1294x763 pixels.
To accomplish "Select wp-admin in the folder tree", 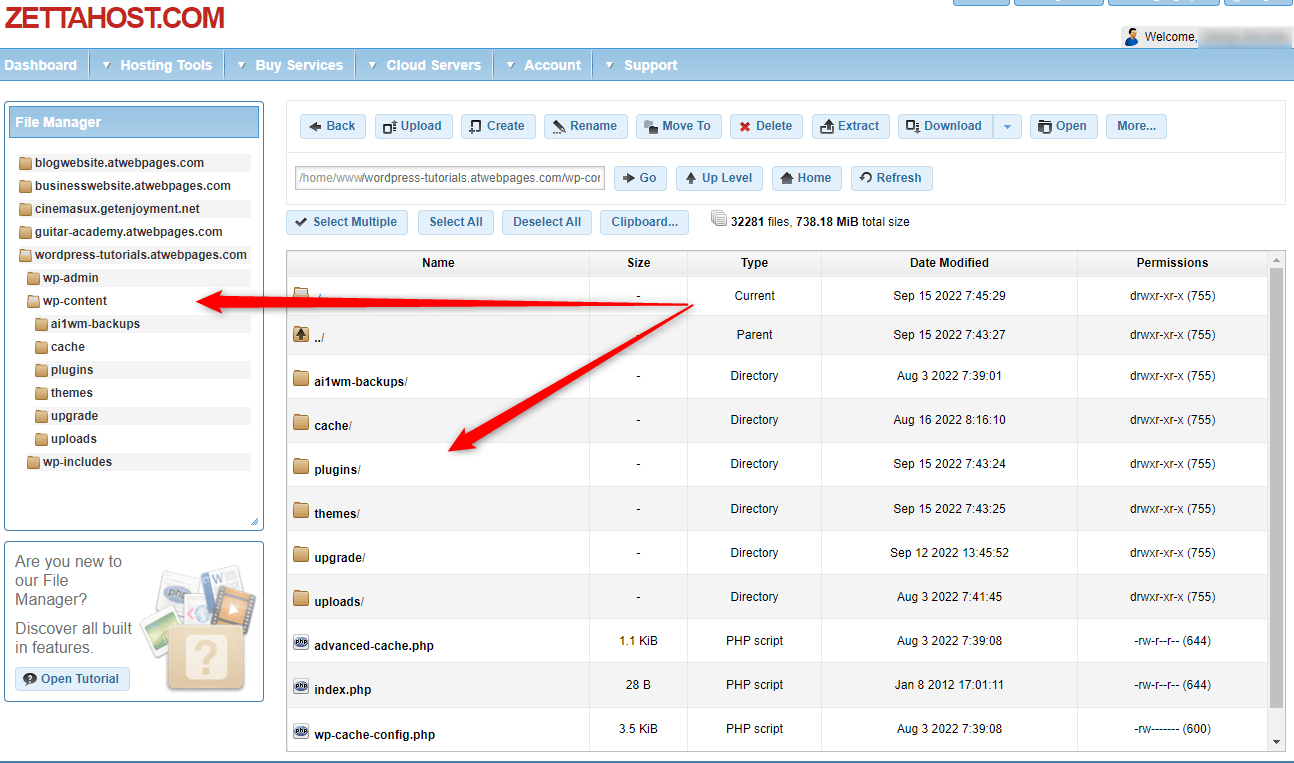I will pos(70,278).
